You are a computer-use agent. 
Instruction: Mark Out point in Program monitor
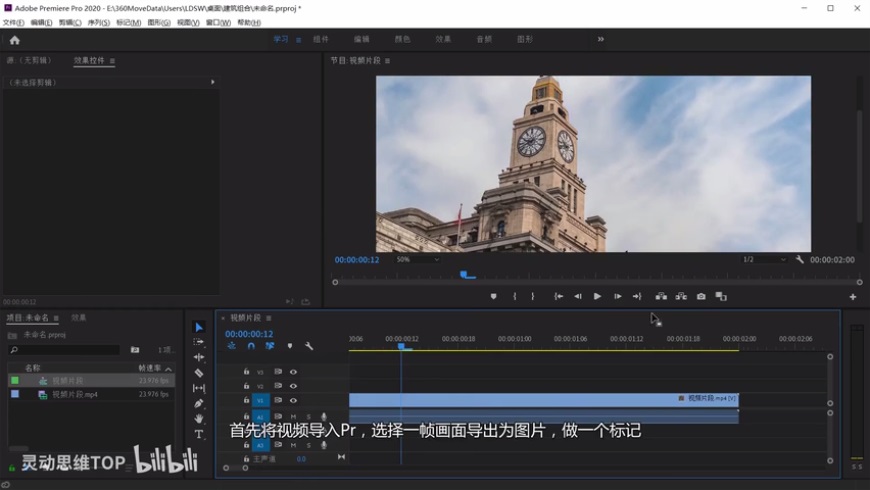(x=533, y=296)
